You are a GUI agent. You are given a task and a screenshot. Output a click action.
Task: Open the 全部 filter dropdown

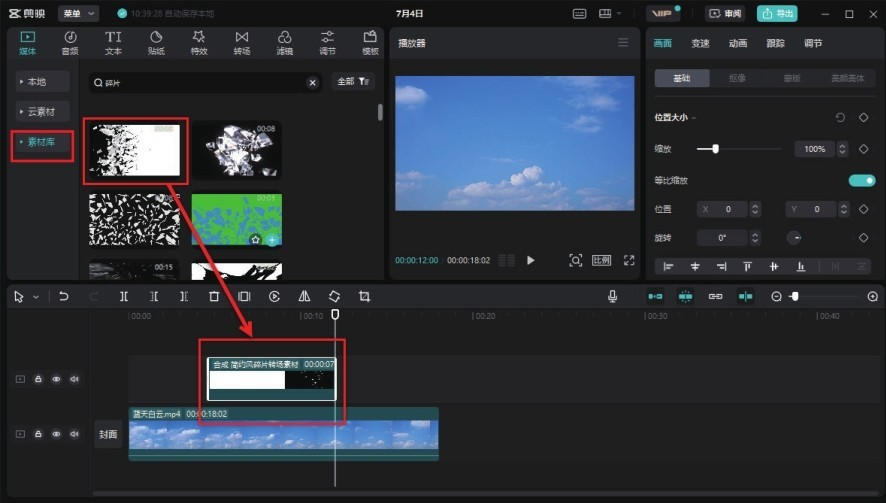353,81
